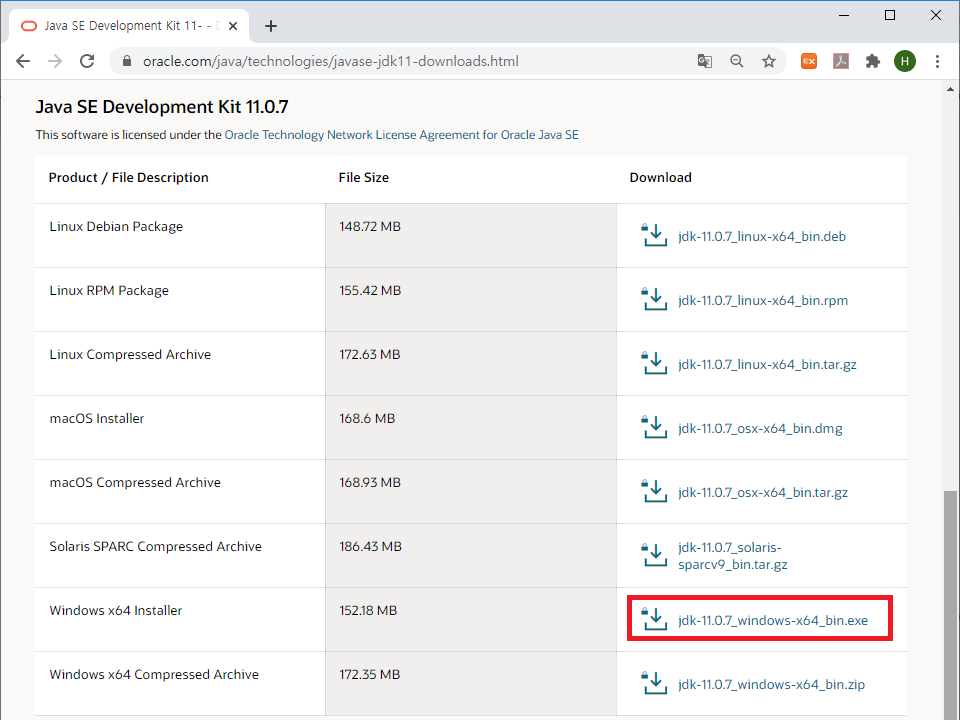Open the translate page icon
Screen dimensions: 960x720
[705, 61]
